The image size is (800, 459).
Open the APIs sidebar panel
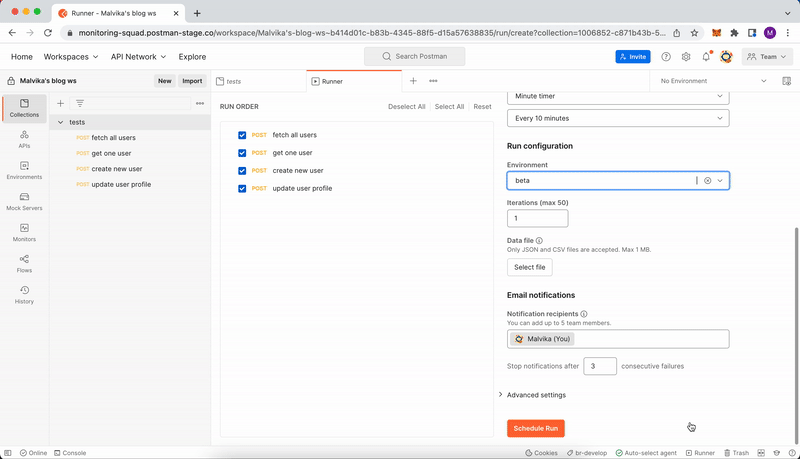coord(24,139)
